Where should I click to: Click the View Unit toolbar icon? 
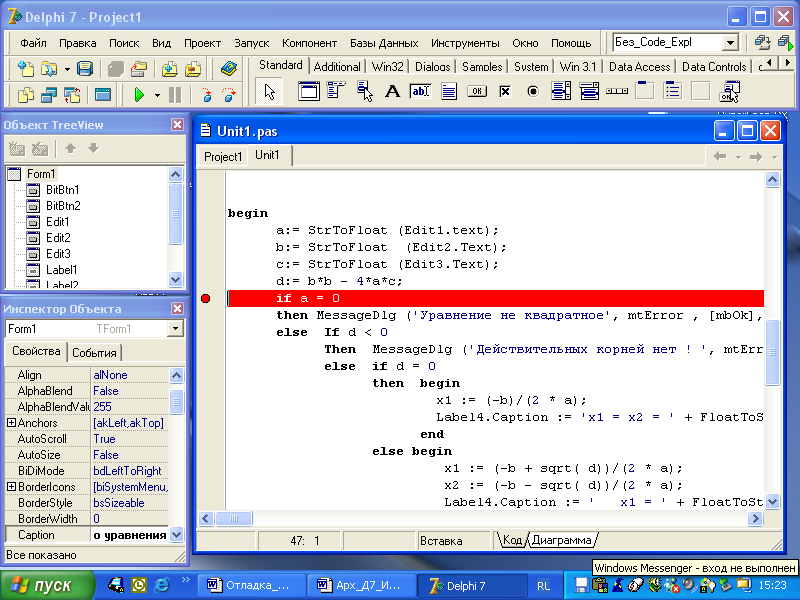(26, 95)
